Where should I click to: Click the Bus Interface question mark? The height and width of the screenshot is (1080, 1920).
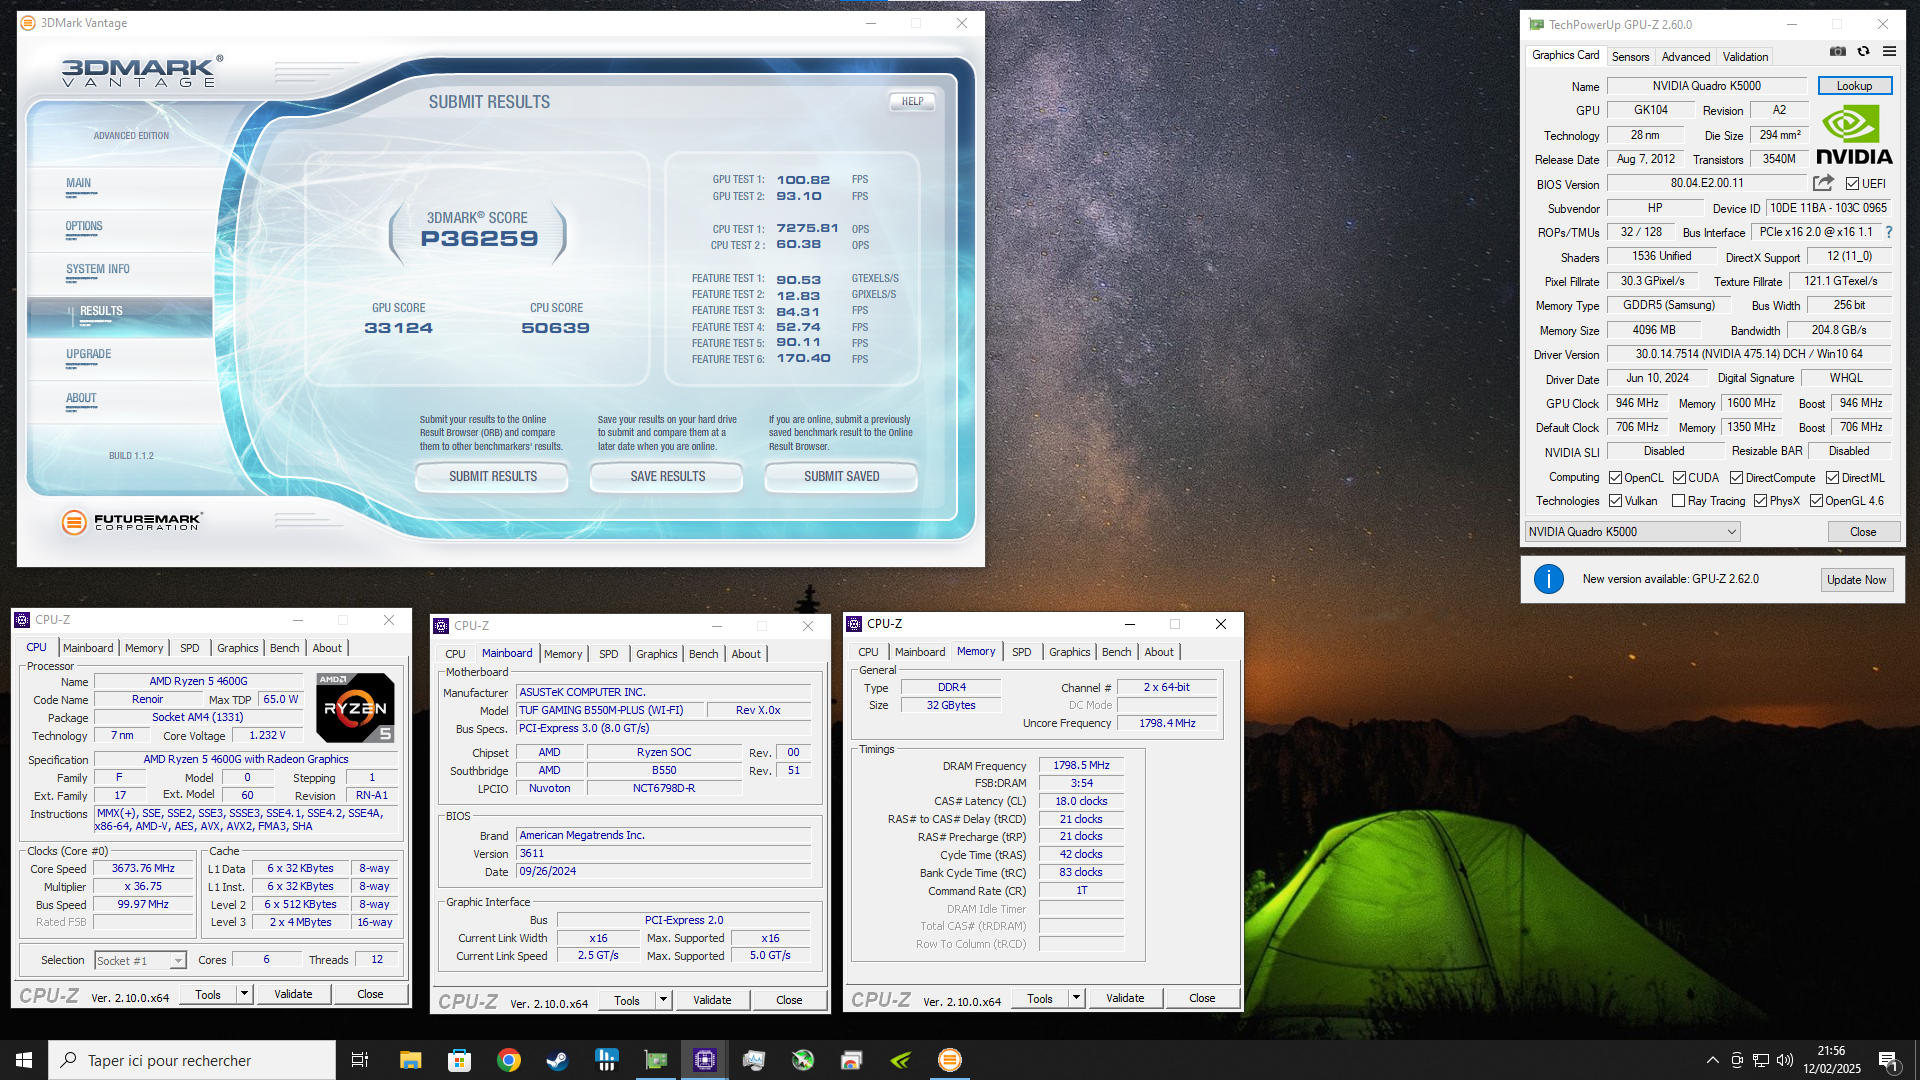[1889, 232]
